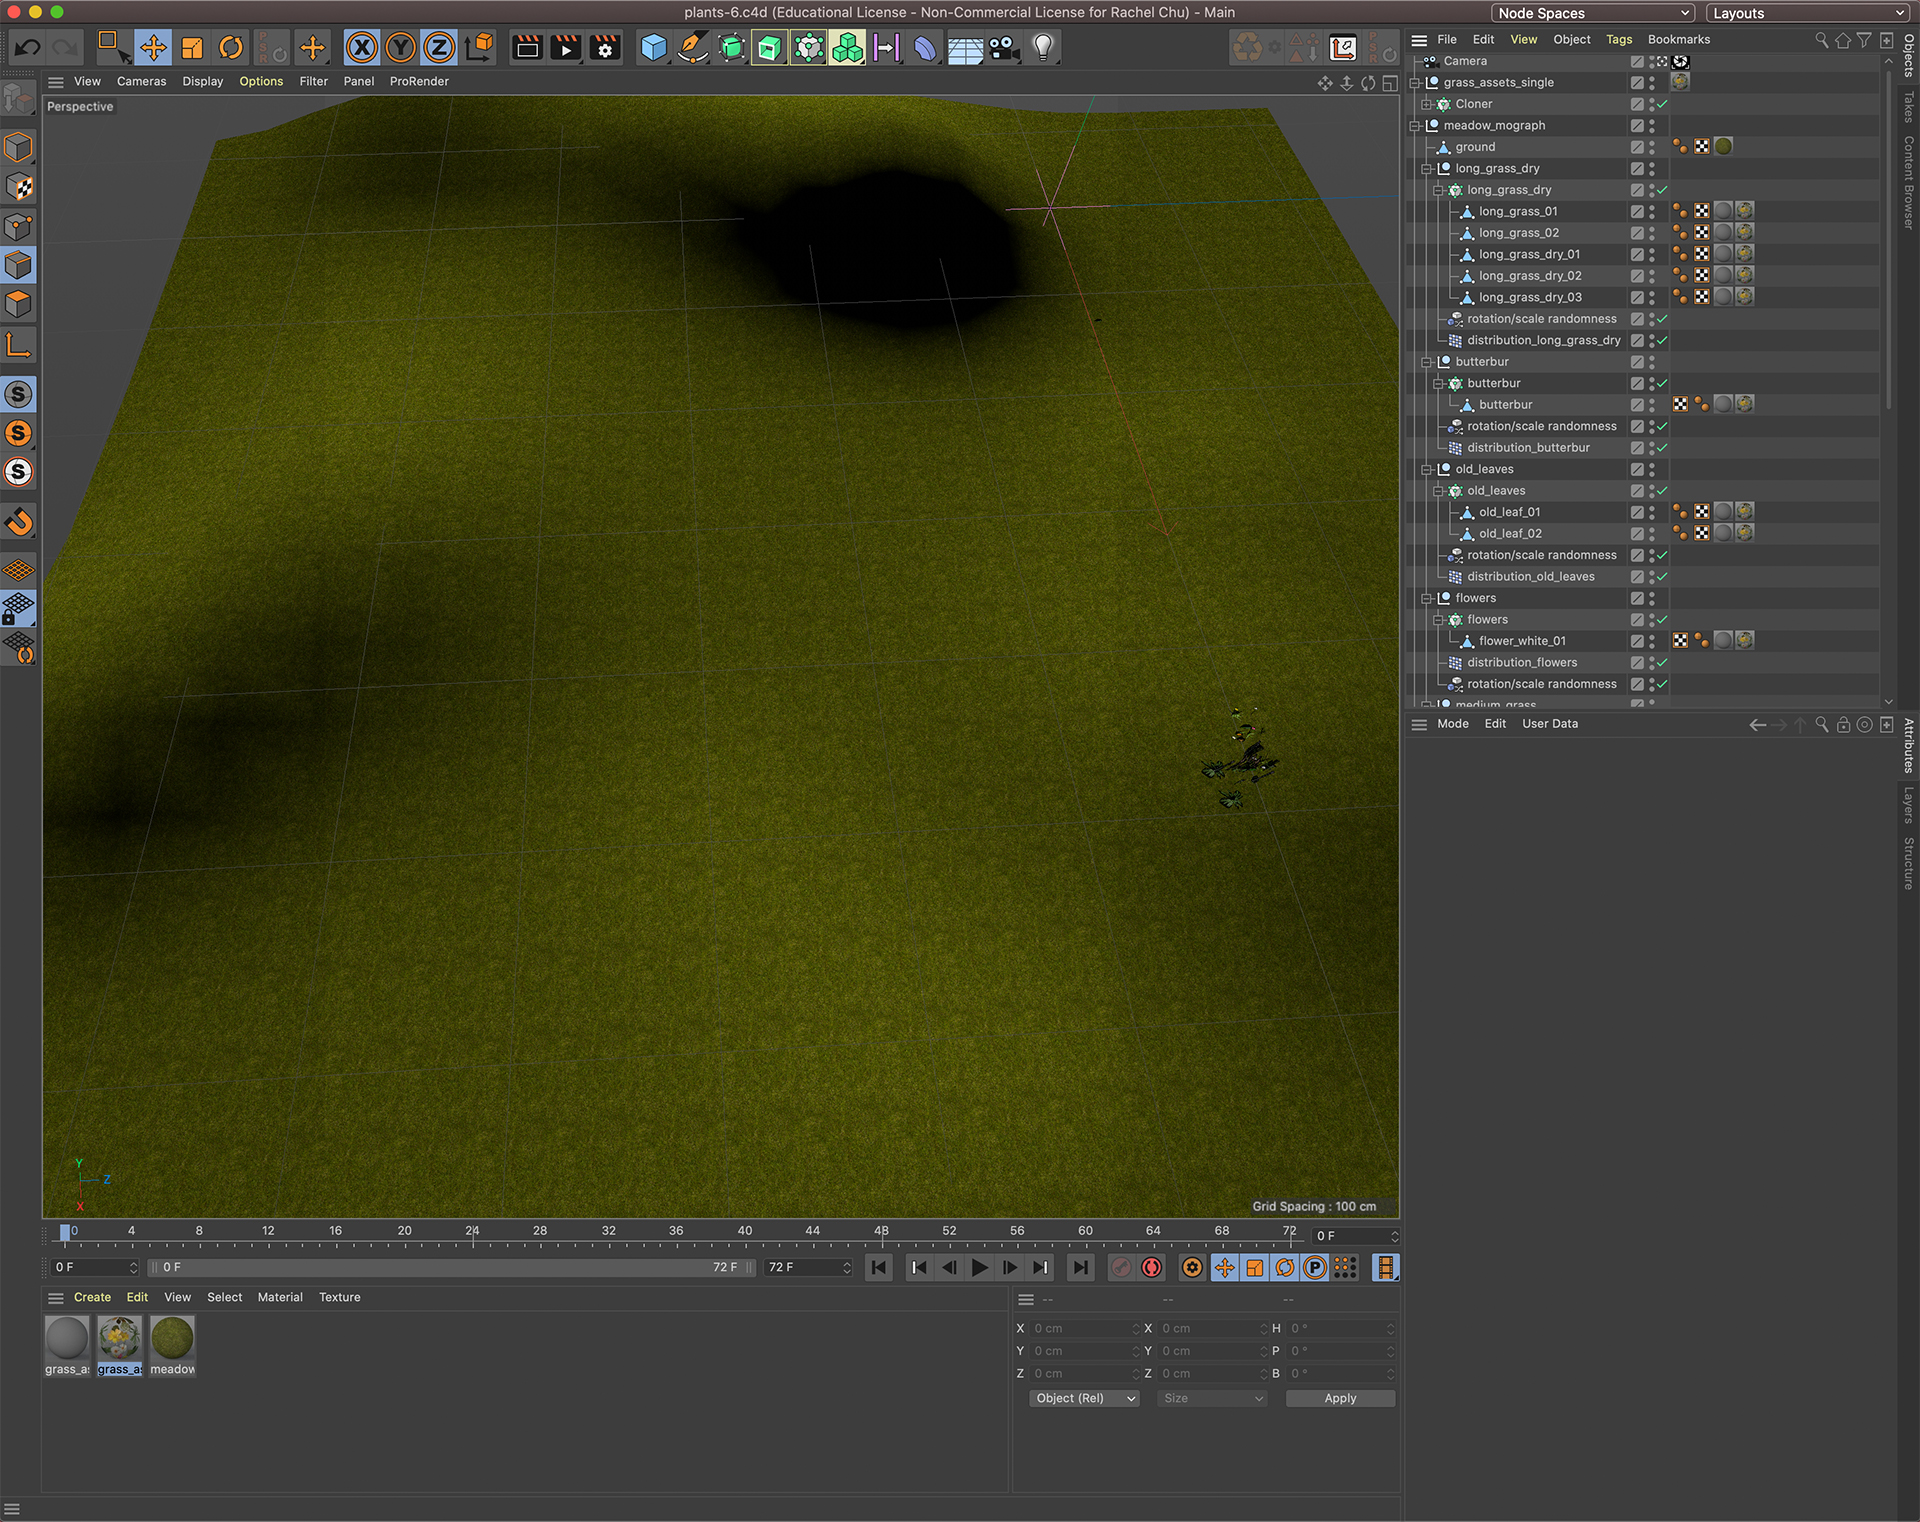Image resolution: width=1920 pixels, height=1522 pixels.
Task: Open the Tags menu in Objects panel
Action: pos(1618,39)
